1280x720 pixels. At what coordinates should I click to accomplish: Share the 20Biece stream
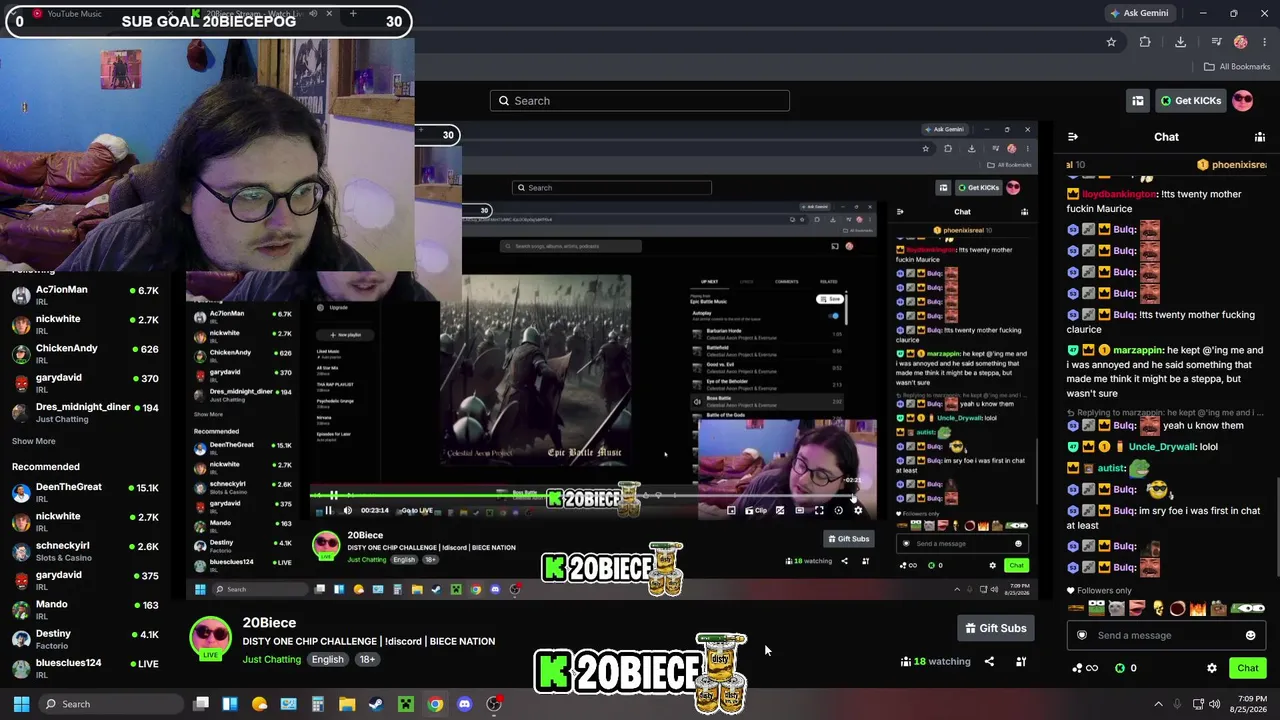tap(989, 661)
